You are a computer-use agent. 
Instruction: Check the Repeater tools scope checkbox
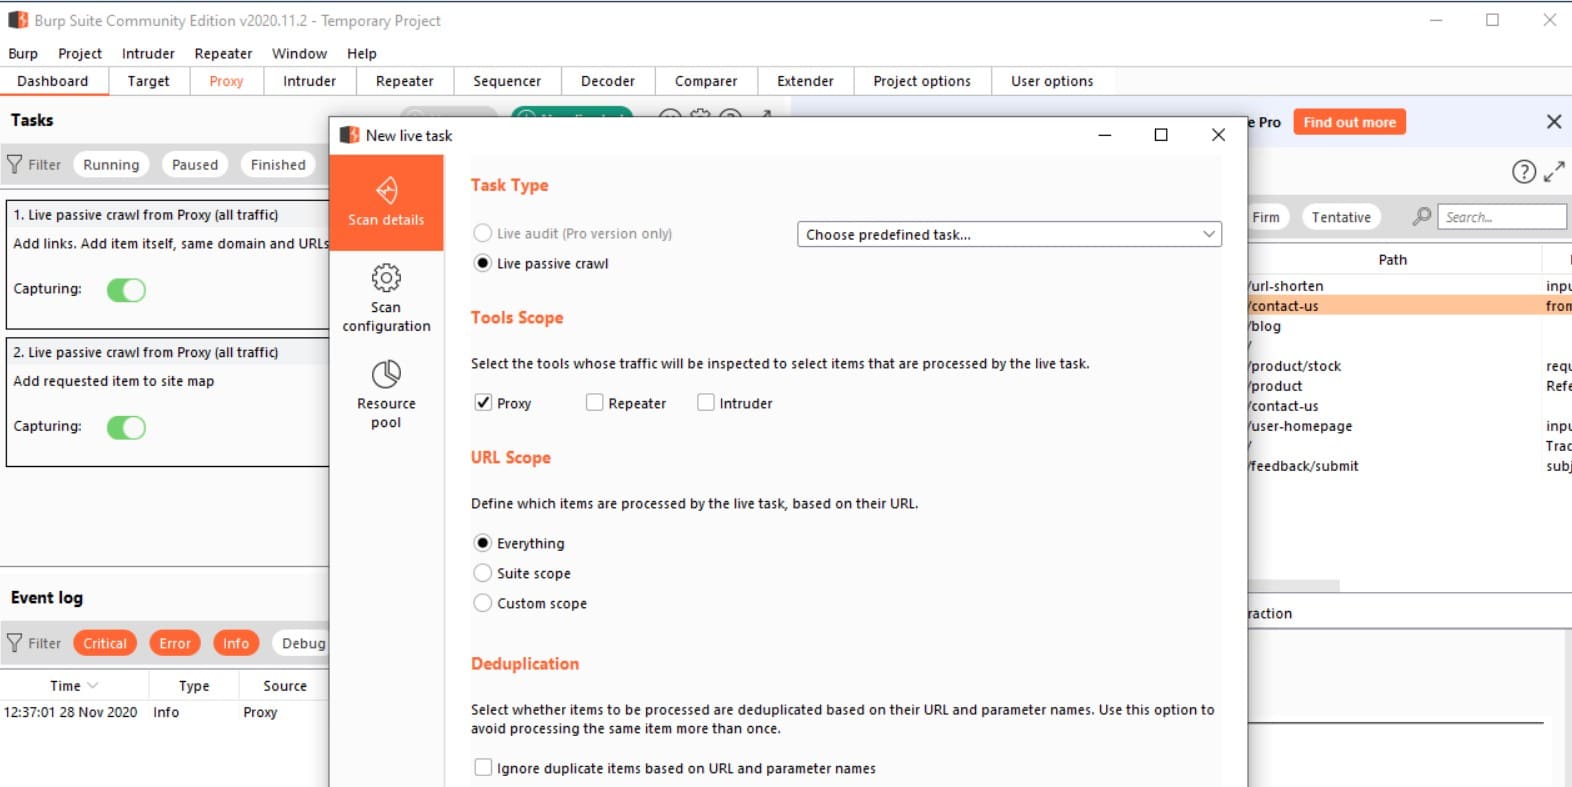594,403
